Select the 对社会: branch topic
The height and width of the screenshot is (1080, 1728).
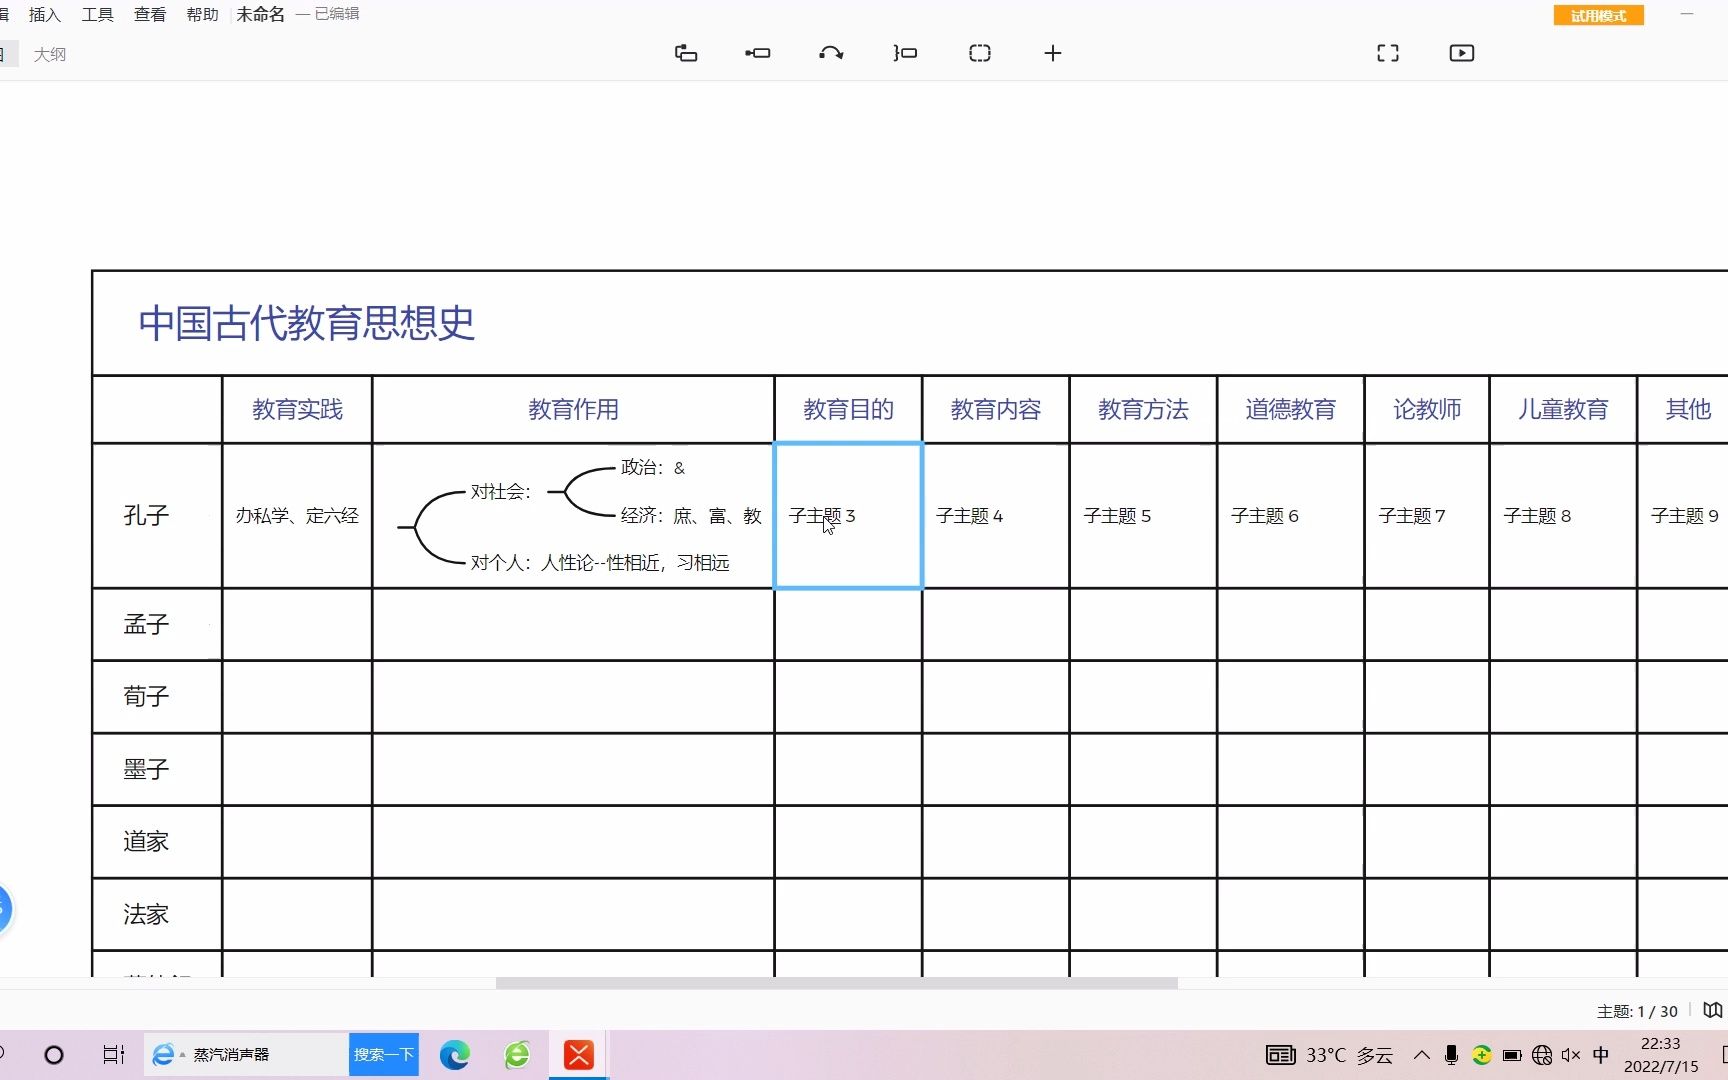point(501,491)
